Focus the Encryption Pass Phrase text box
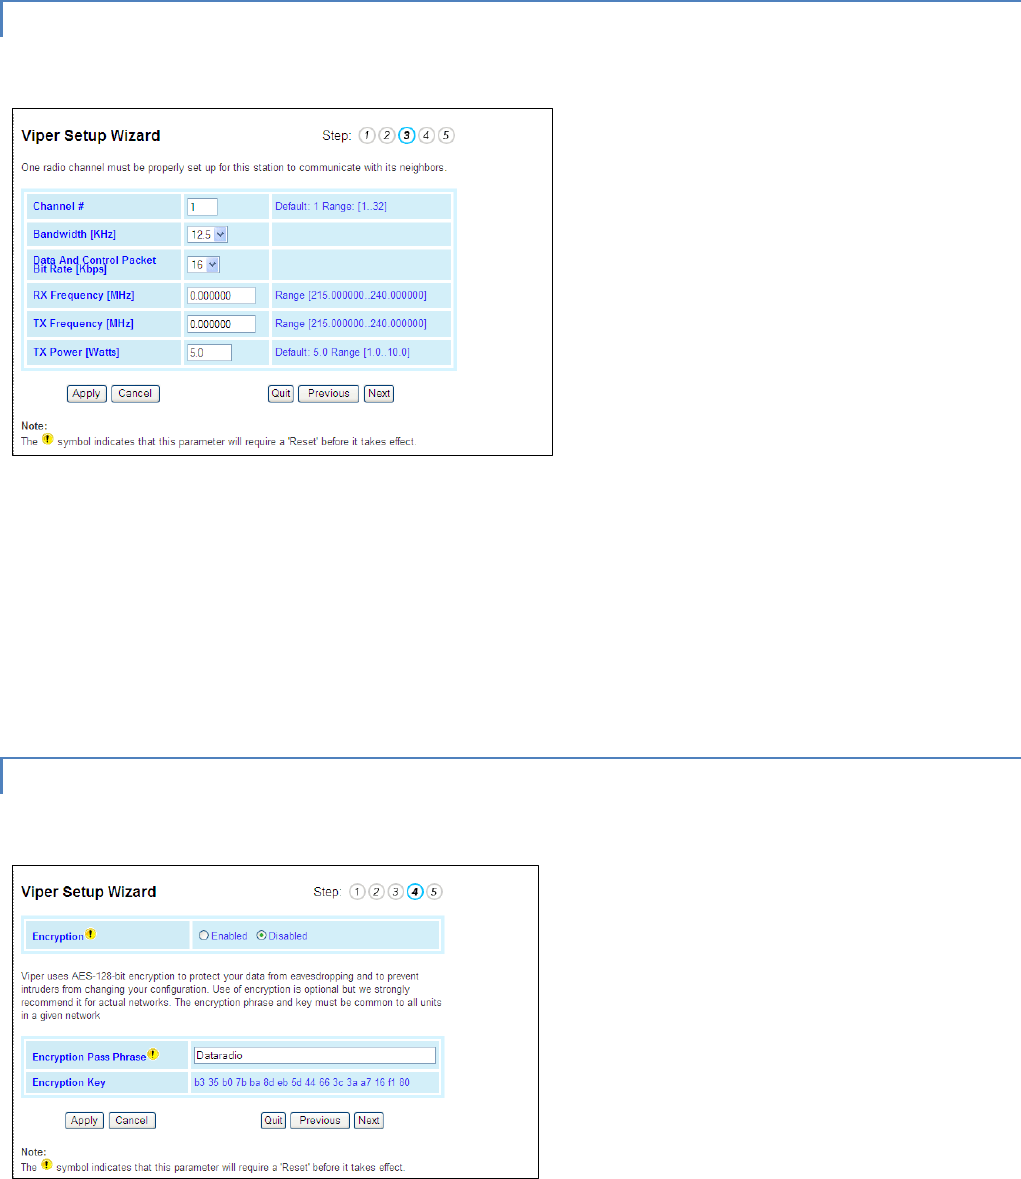 (x=315, y=1056)
